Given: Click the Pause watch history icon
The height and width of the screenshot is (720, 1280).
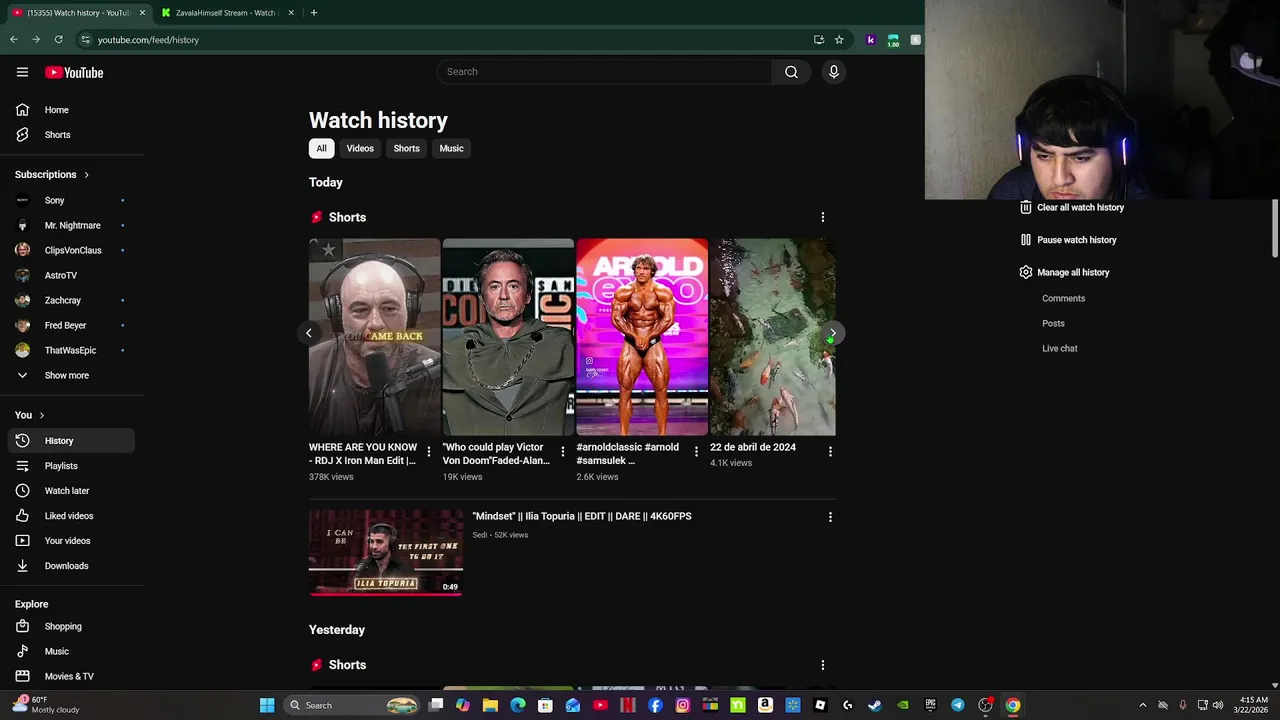Looking at the screenshot, I should click(1025, 240).
